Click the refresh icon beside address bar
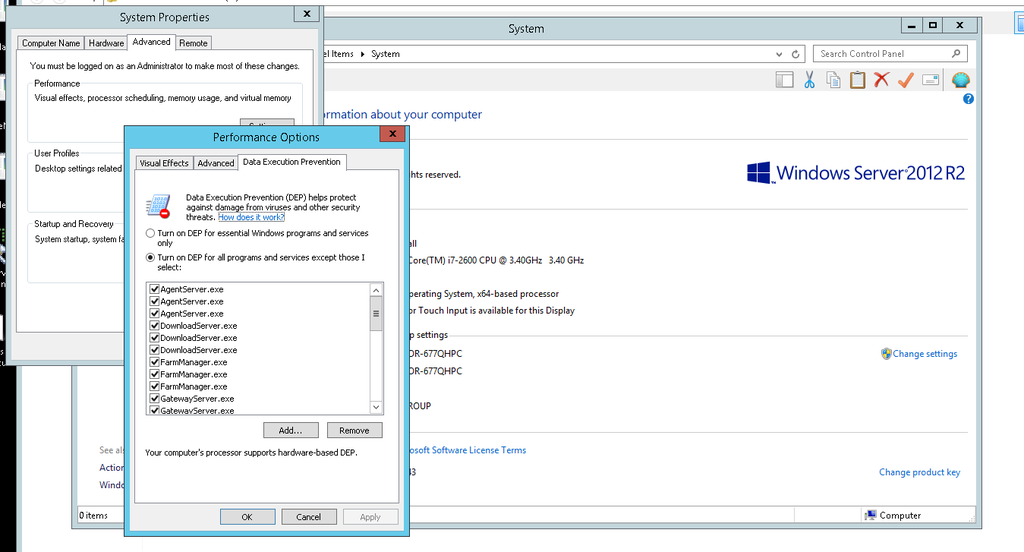Screen dimensions: 1024x552 coord(796,54)
